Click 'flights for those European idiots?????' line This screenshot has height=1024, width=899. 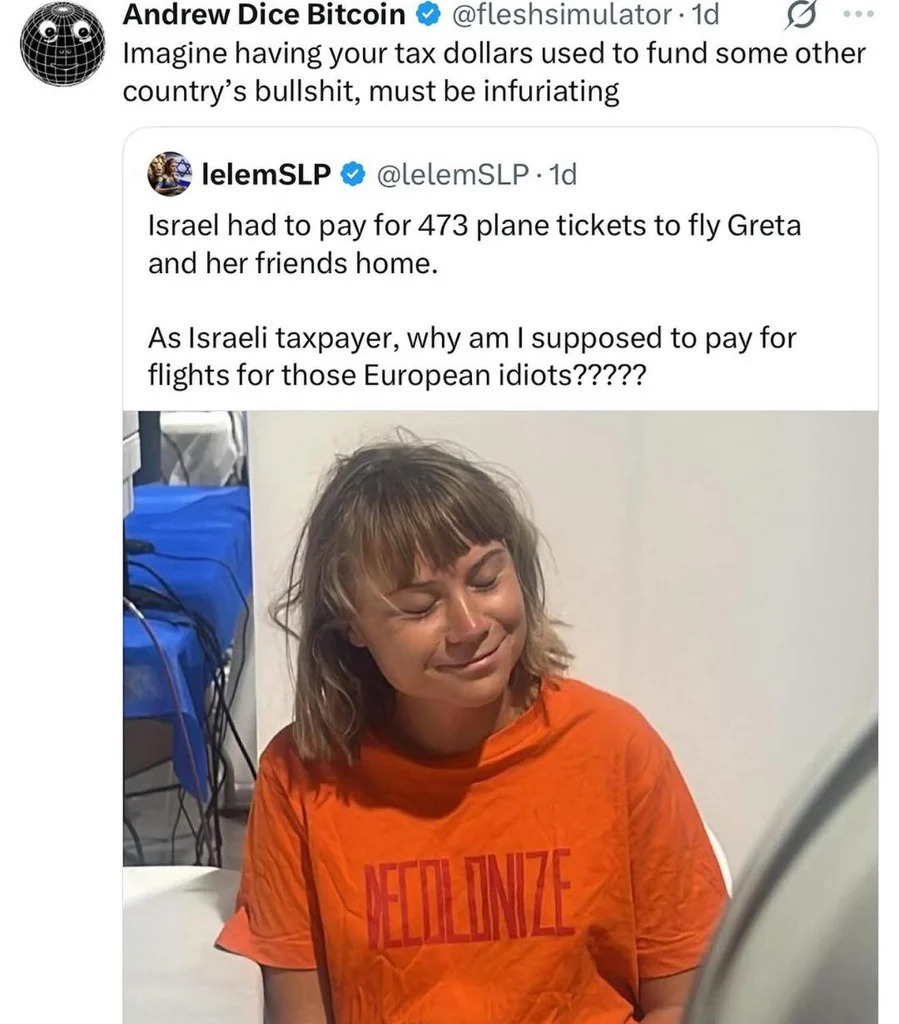pos(397,377)
